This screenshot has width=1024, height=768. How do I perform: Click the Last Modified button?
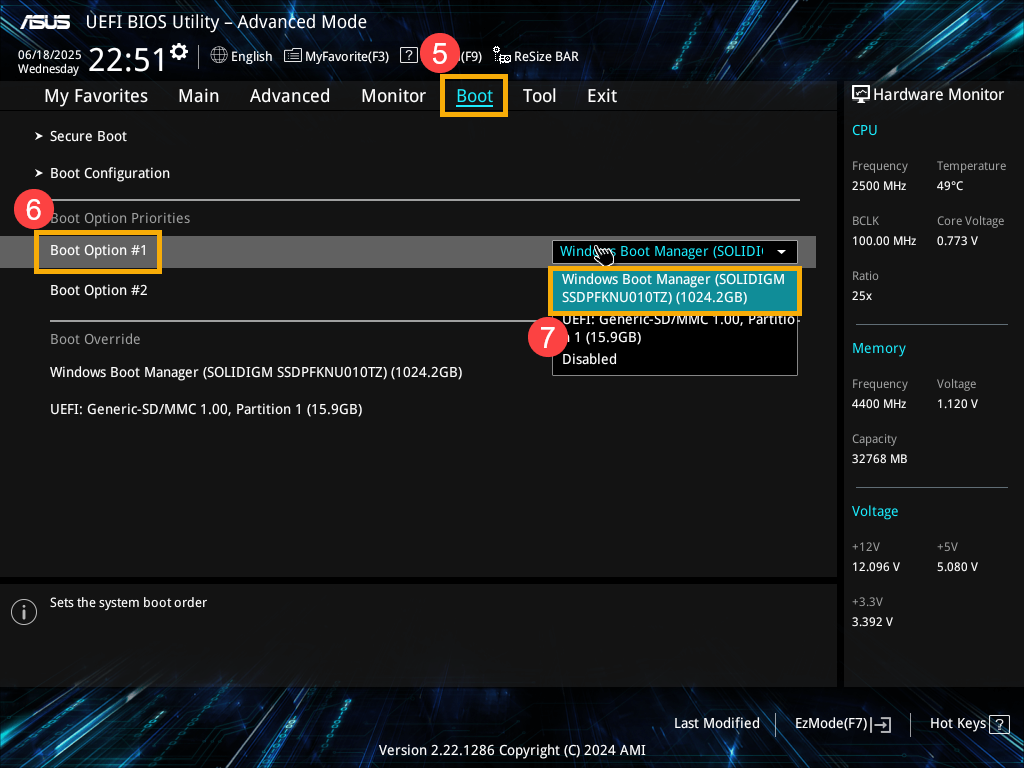click(x=717, y=724)
